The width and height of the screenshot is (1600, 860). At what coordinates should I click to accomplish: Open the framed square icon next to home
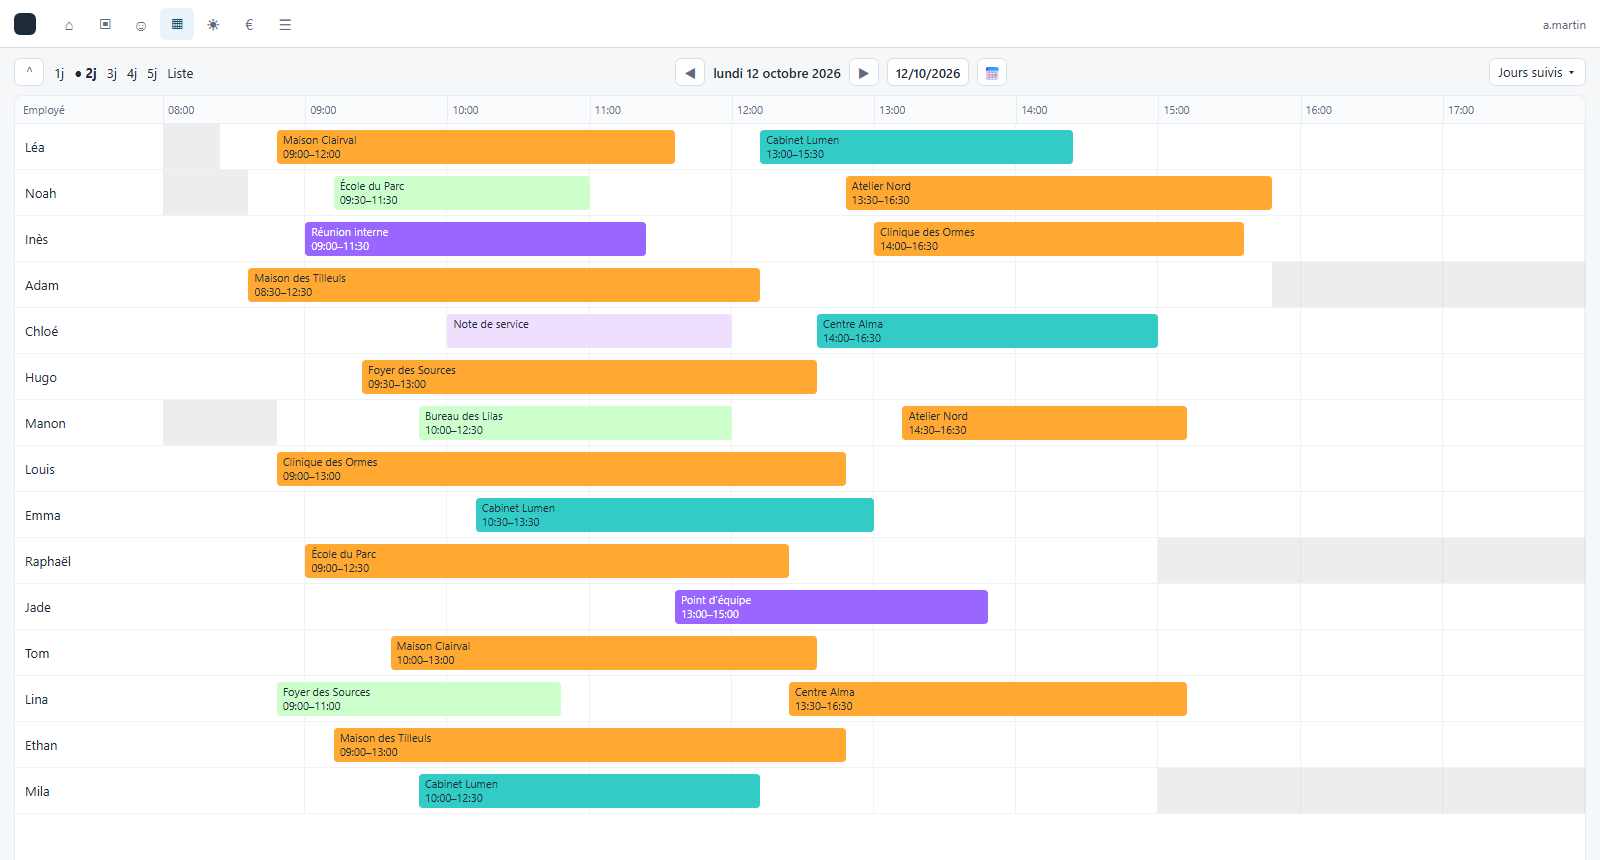tap(105, 24)
